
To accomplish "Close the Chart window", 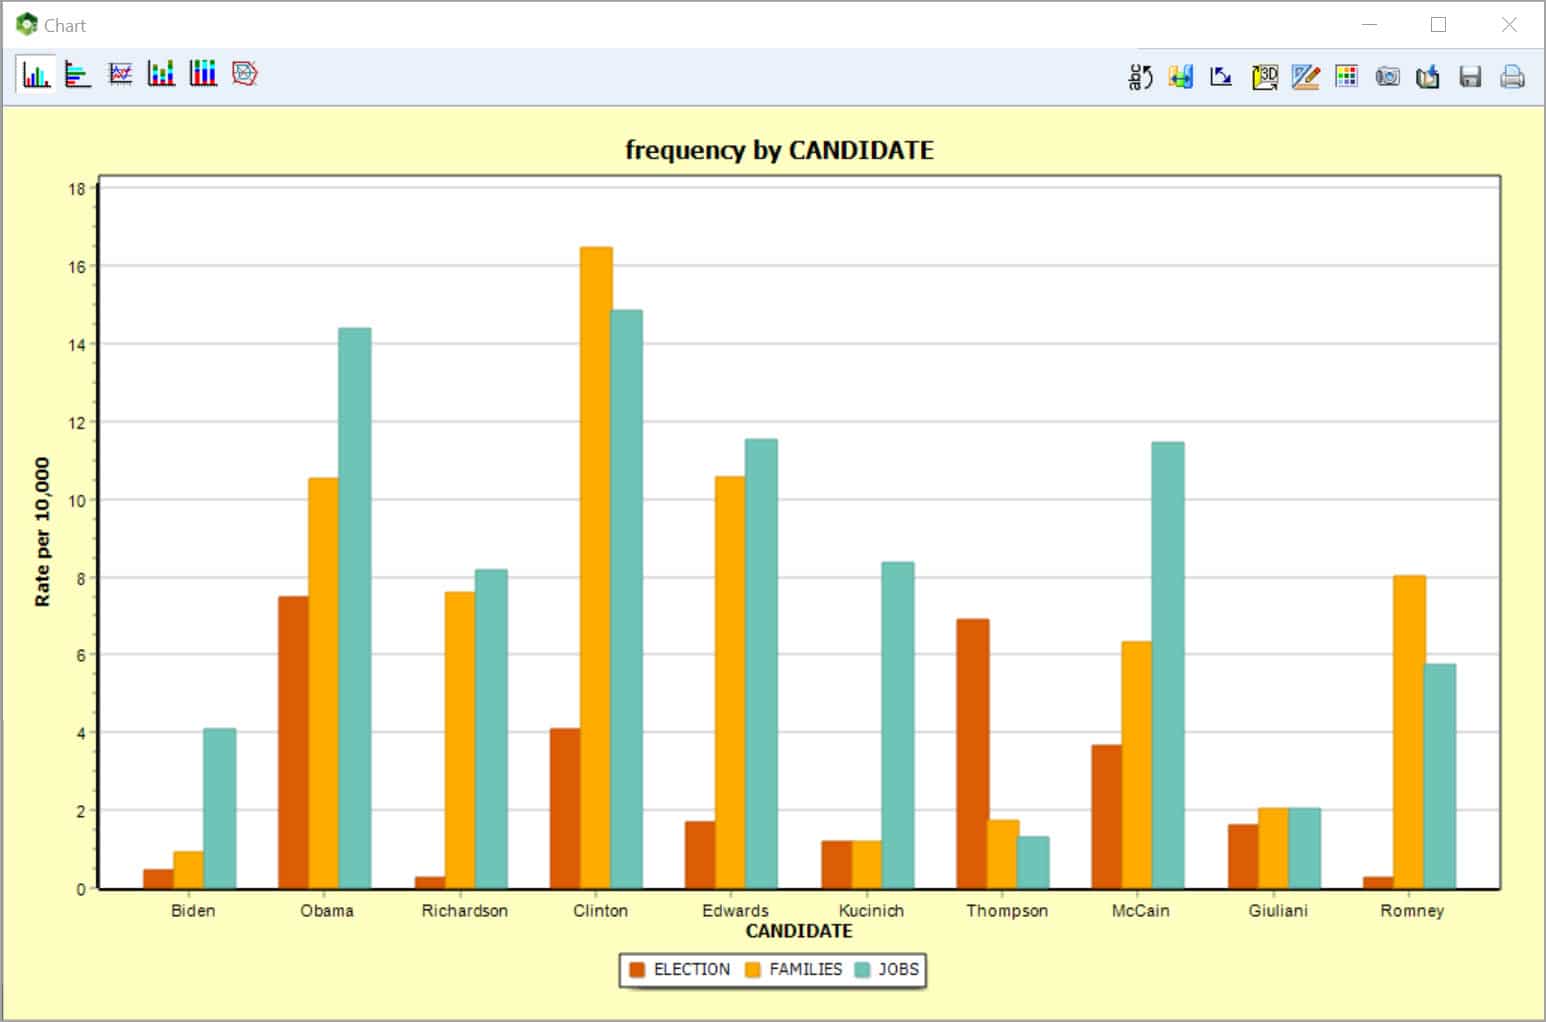I will tap(1509, 25).
